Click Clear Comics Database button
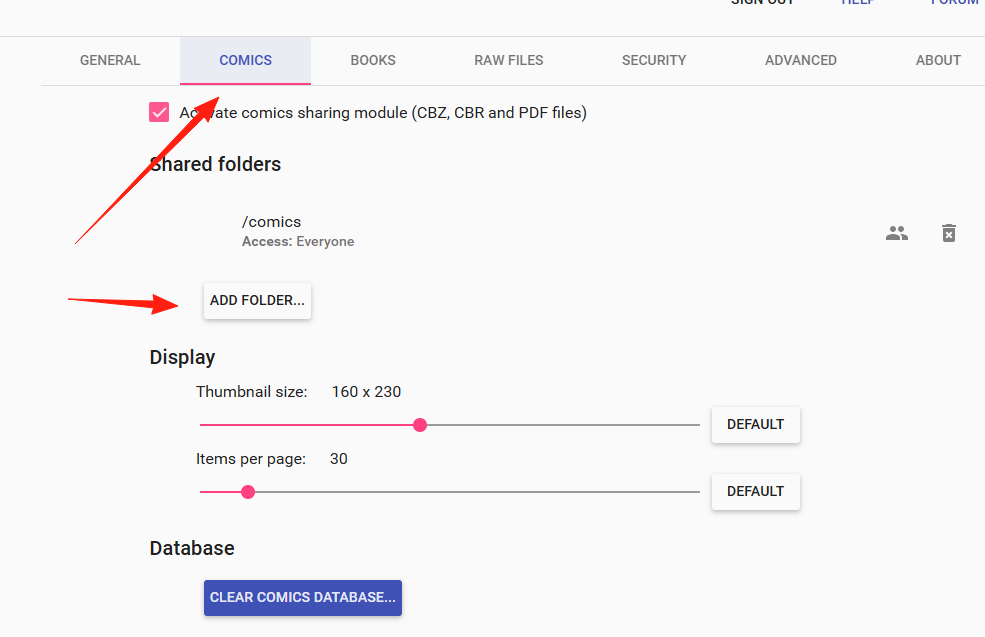This screenshot has height=637, width=985. pyautogui.click(x=303, y=597)
